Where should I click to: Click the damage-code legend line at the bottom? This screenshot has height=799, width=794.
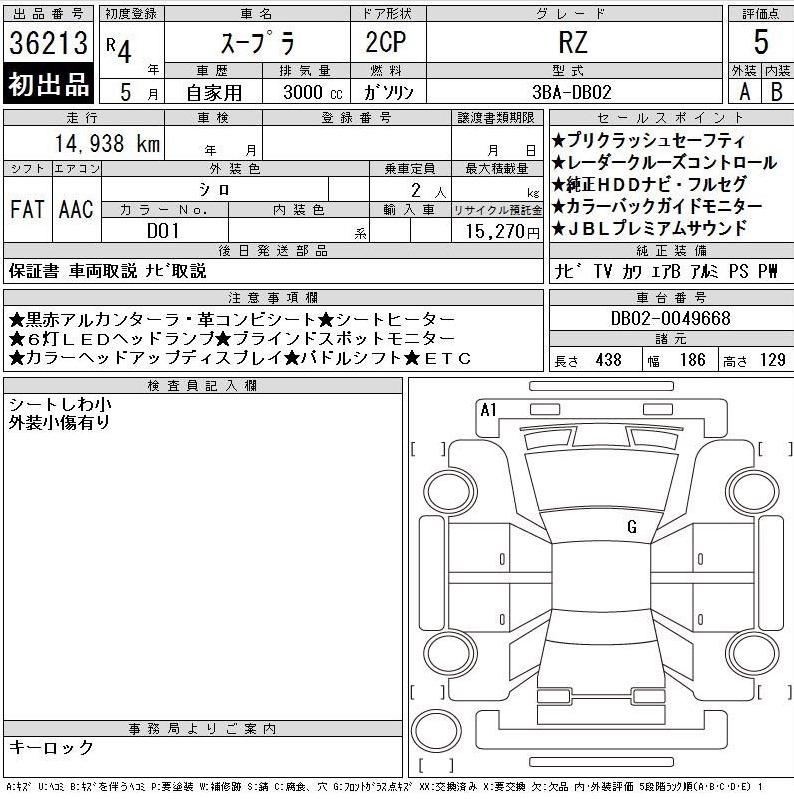[x=385, y=787]
